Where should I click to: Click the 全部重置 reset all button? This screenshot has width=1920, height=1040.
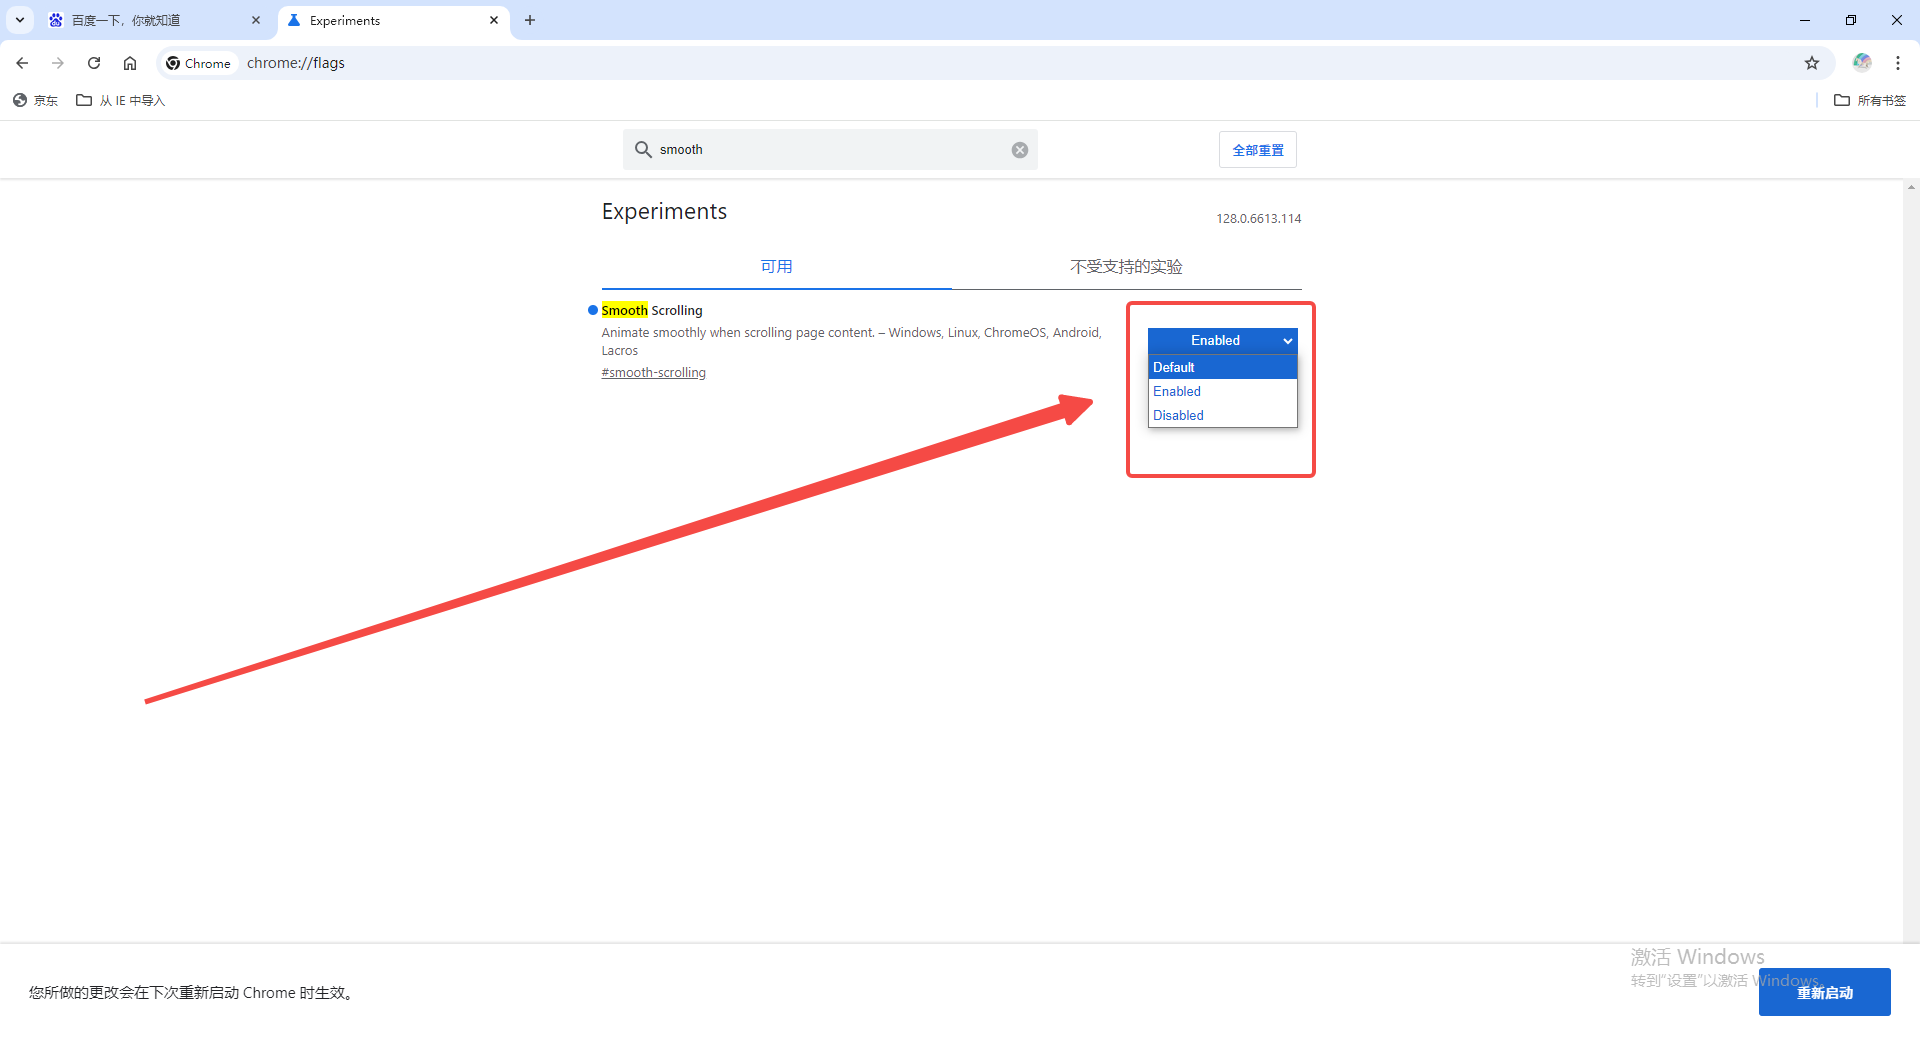[x=1258, y=150]
